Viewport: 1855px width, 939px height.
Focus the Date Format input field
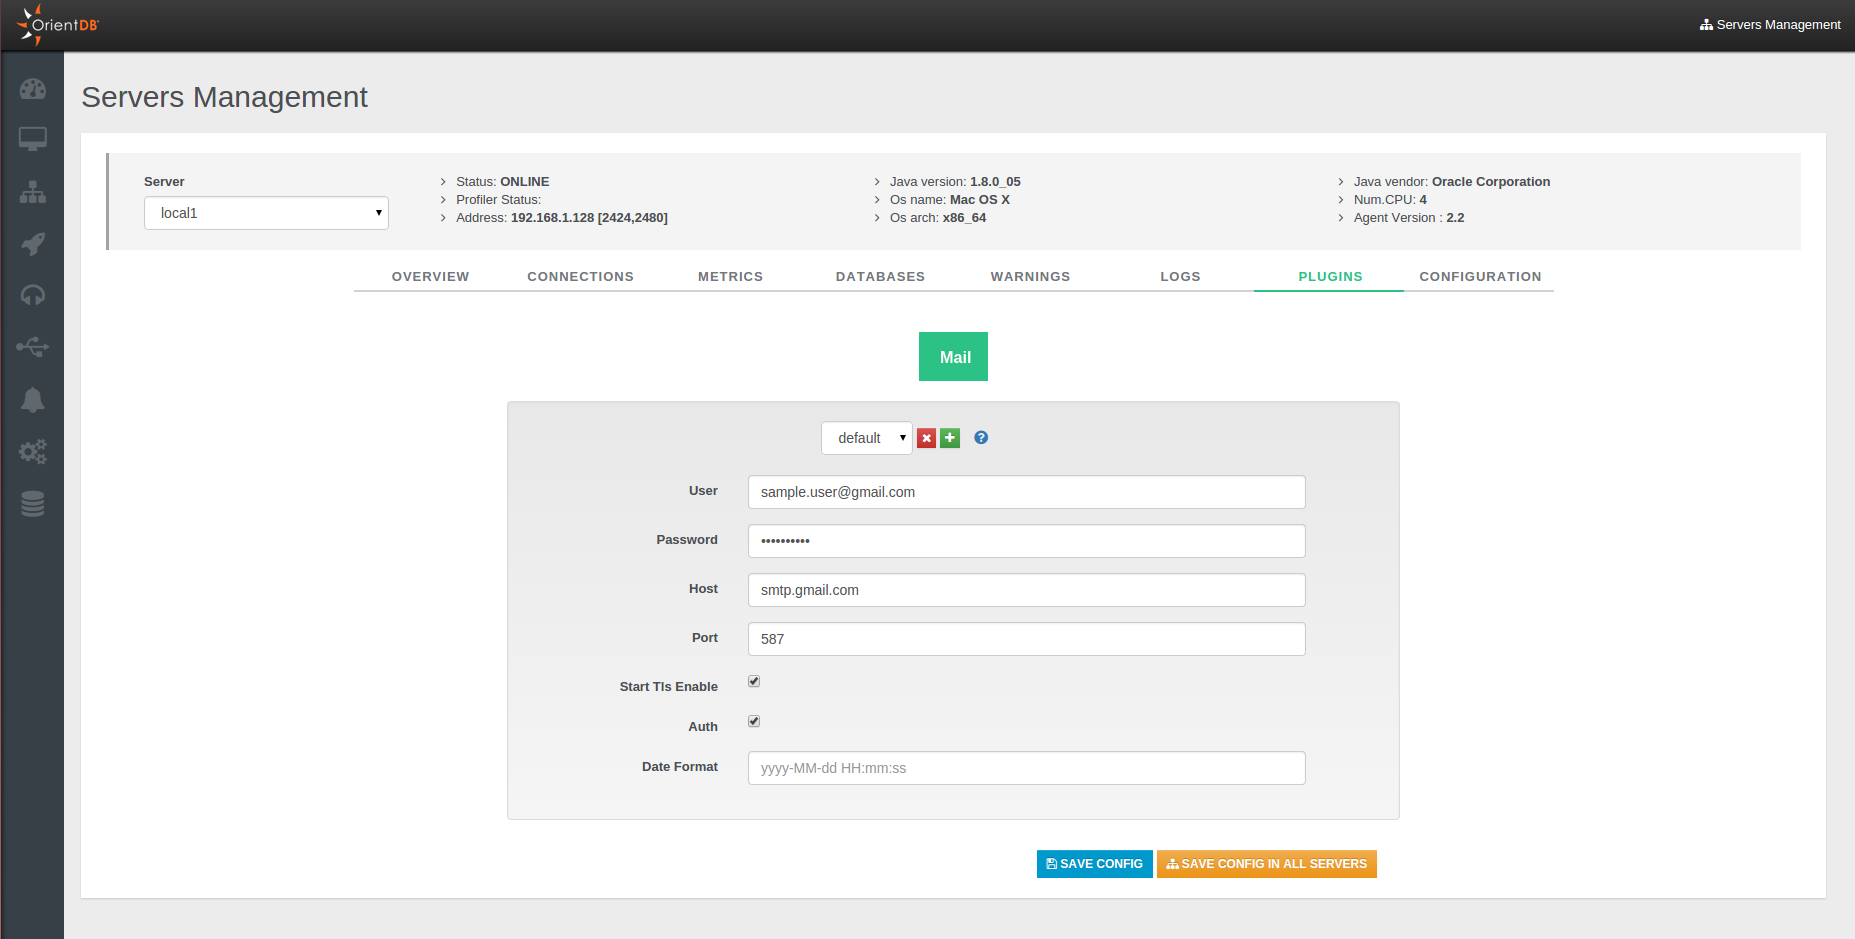(1027, 768)
